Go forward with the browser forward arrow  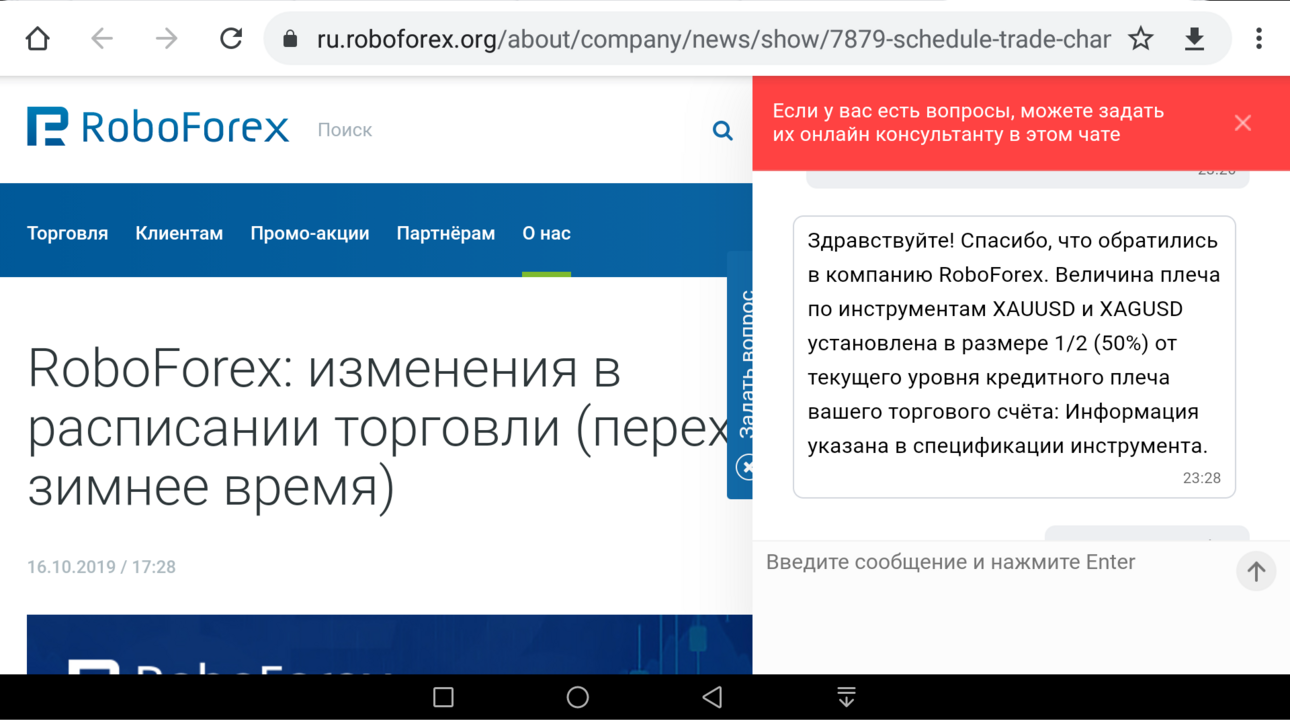166,39
